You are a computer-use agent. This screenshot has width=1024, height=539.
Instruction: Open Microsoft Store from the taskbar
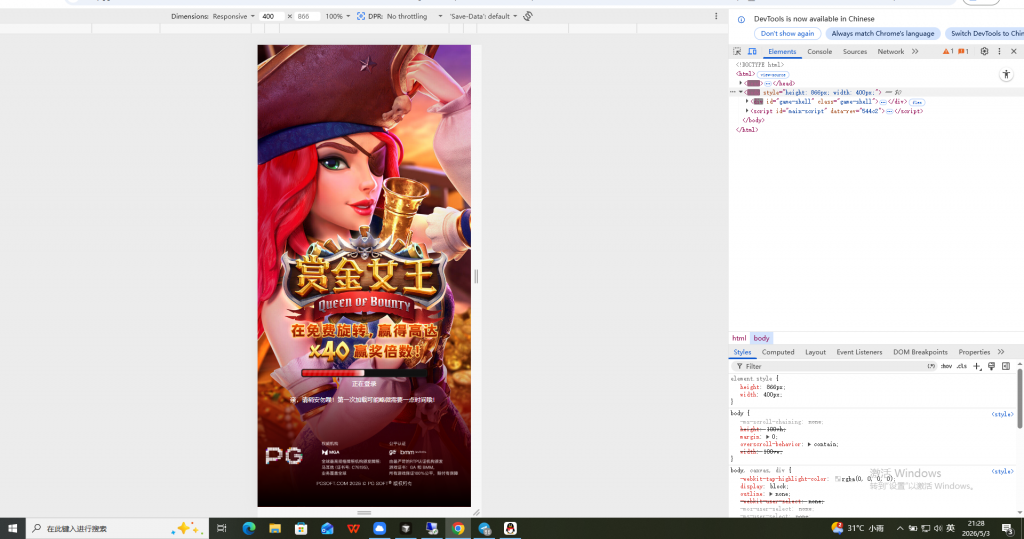coord(301,529)
